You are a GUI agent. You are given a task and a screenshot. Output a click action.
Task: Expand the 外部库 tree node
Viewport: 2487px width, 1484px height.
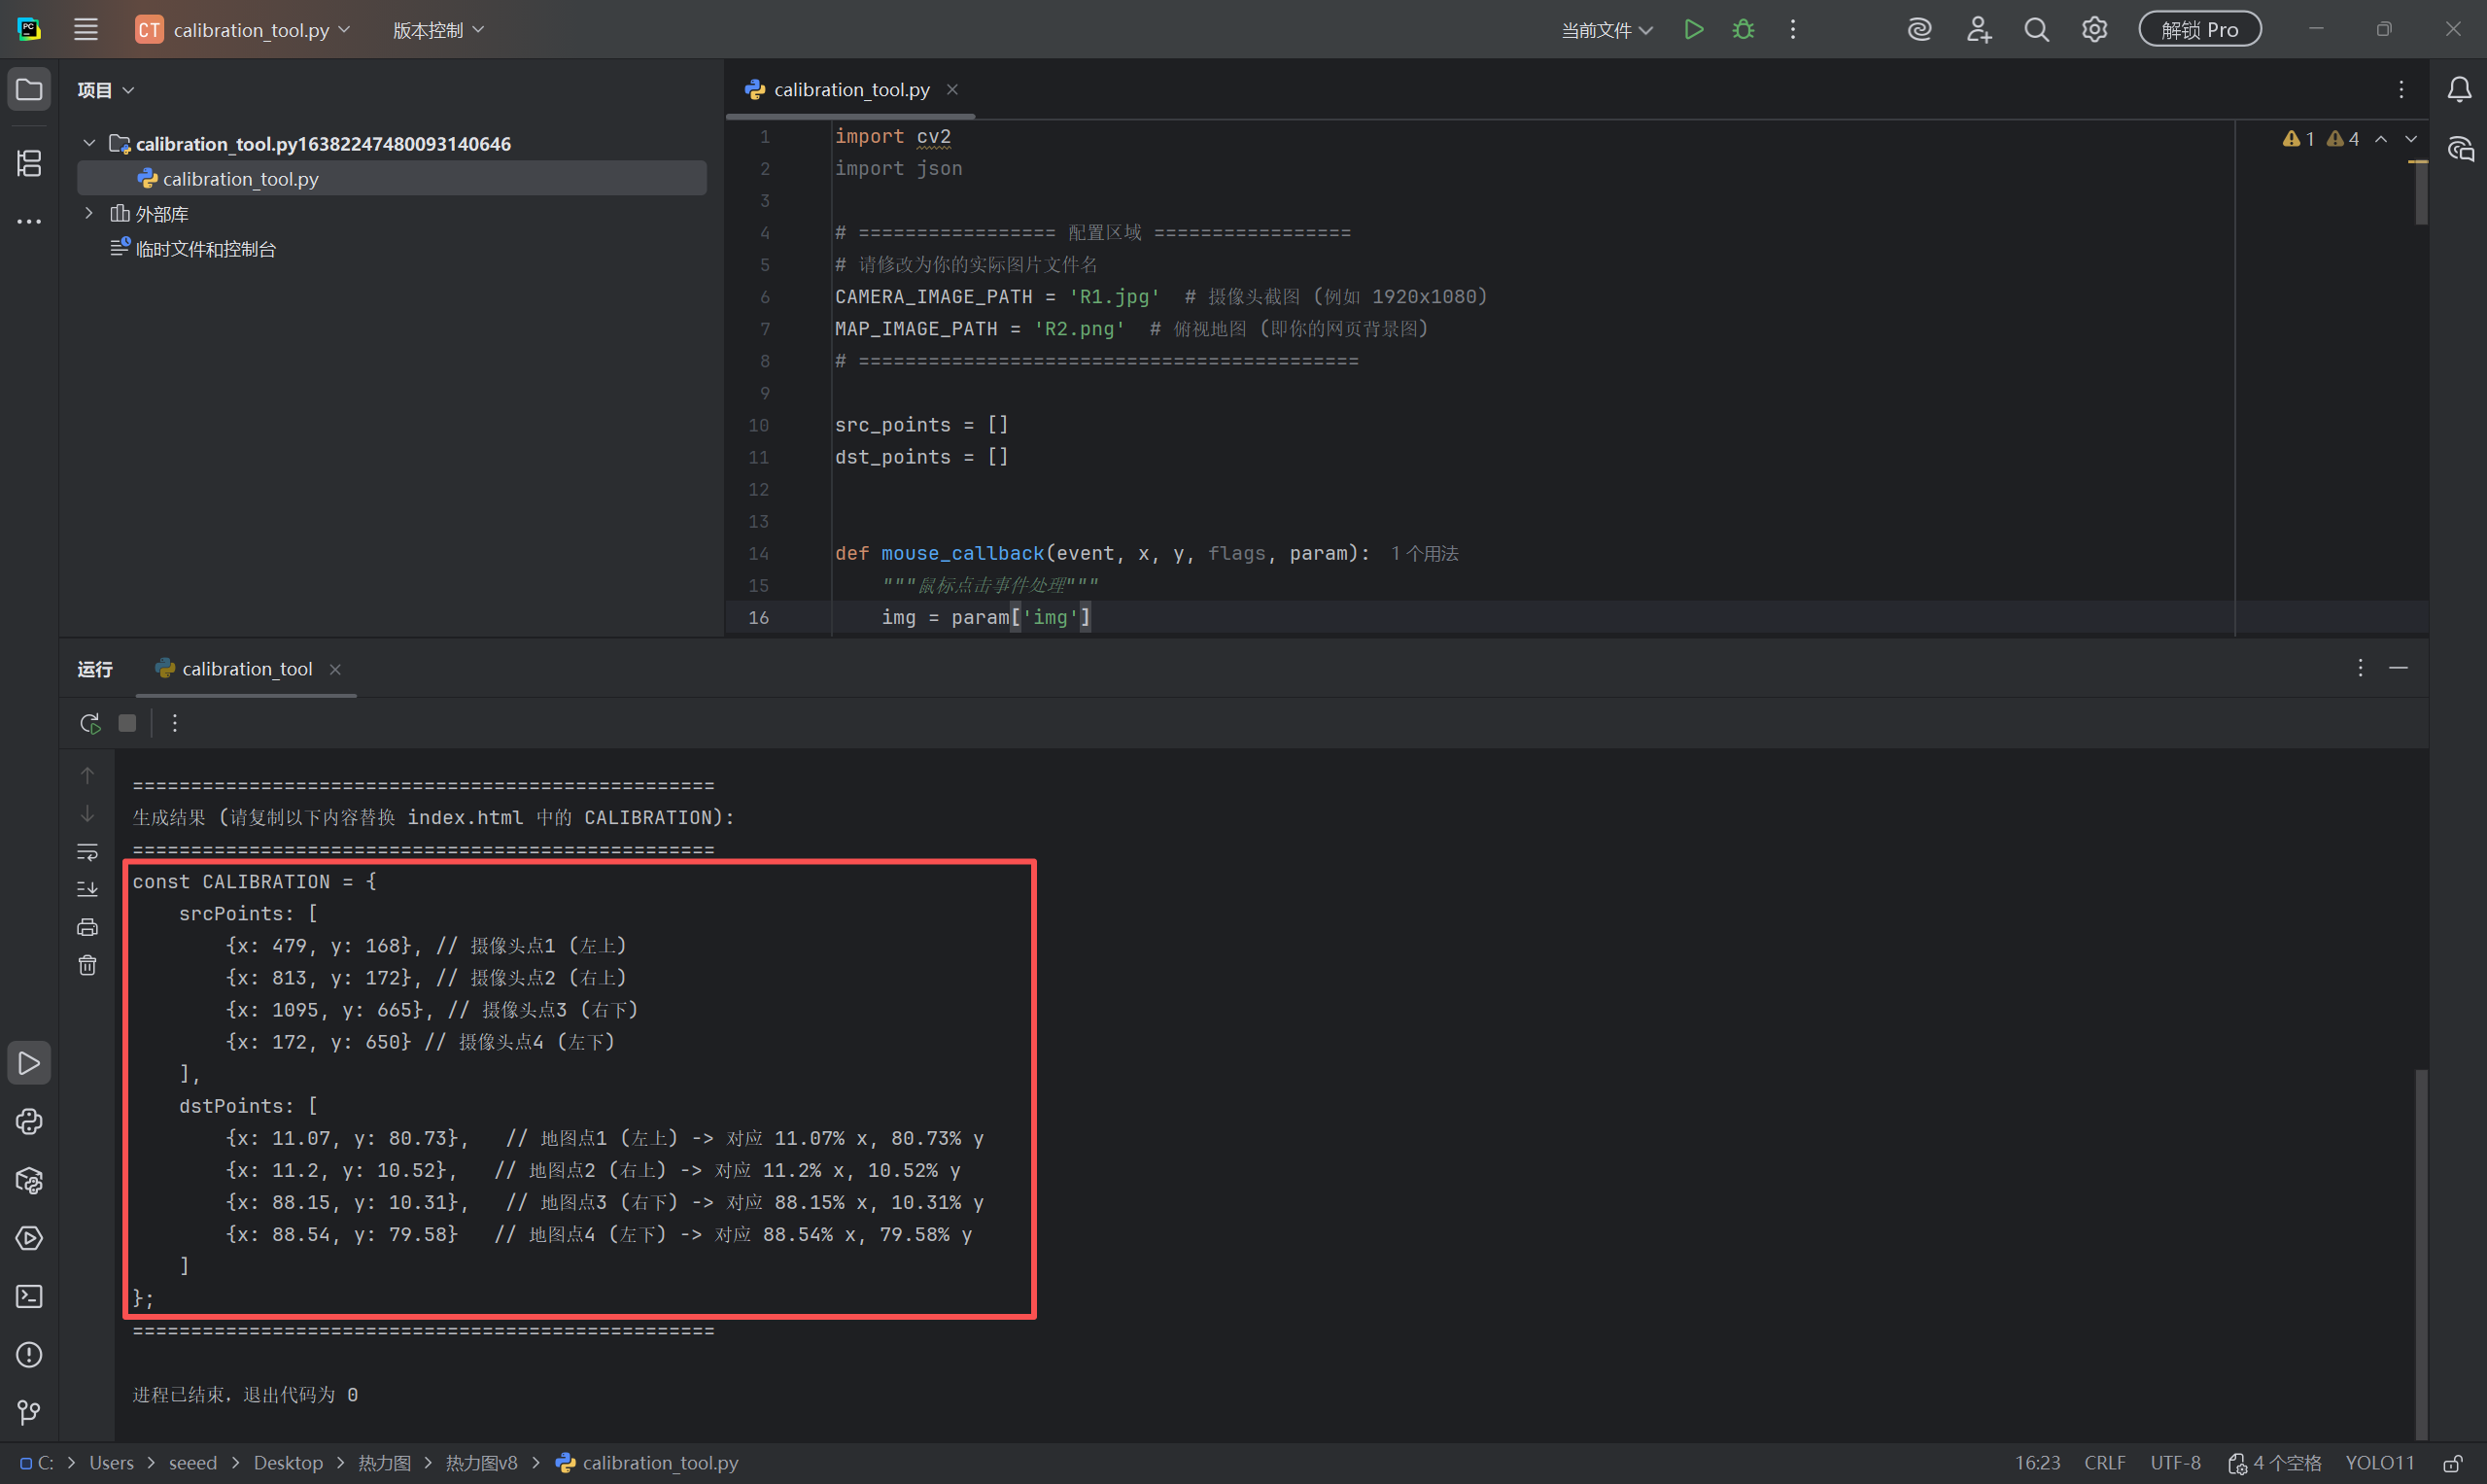[x=89, y=213]
